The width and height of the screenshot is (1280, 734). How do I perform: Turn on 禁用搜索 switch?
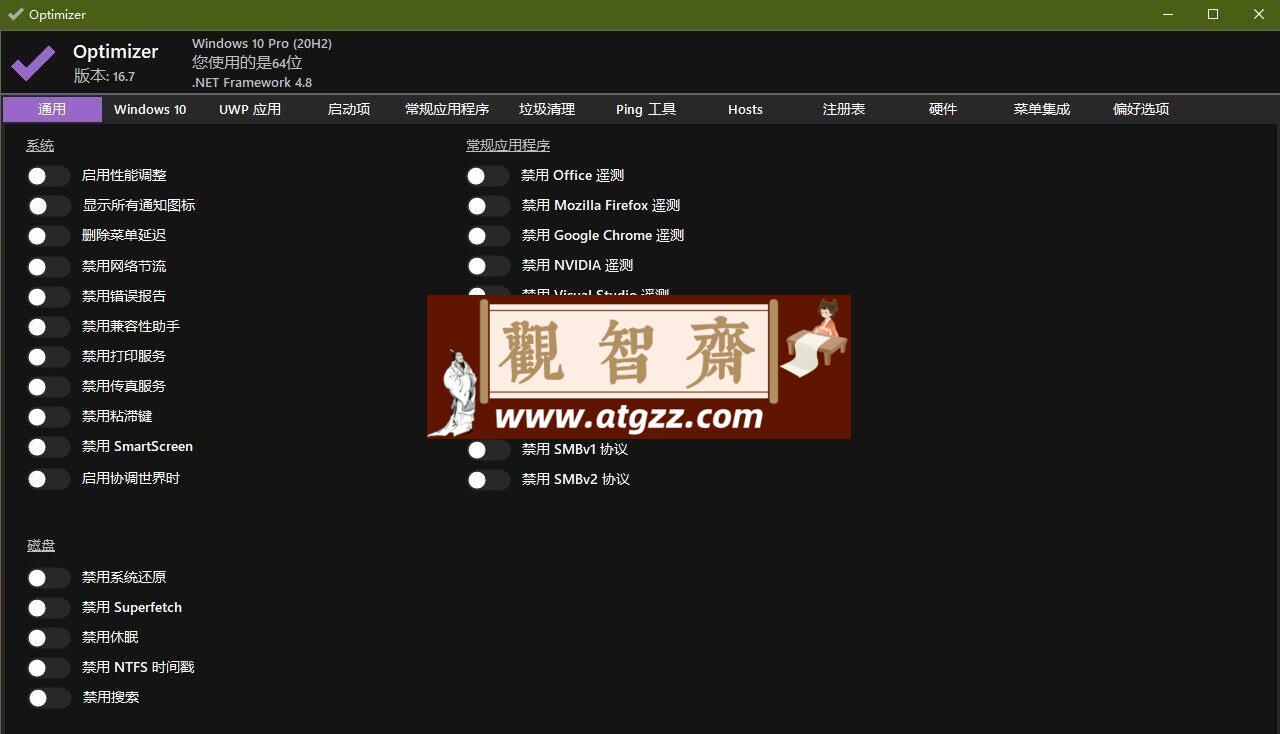pos(48,698)
